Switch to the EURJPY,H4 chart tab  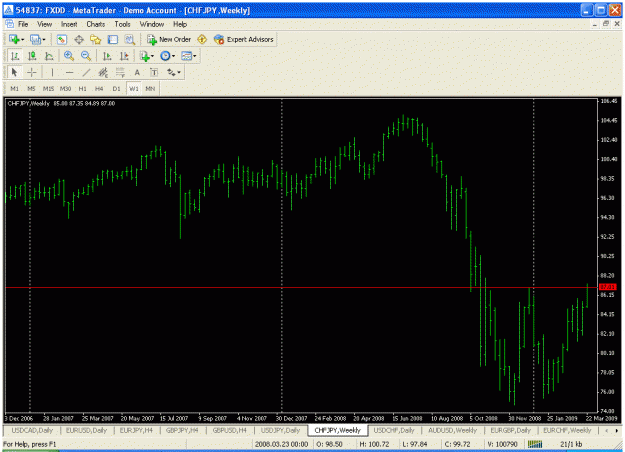(x=136, y=430)
